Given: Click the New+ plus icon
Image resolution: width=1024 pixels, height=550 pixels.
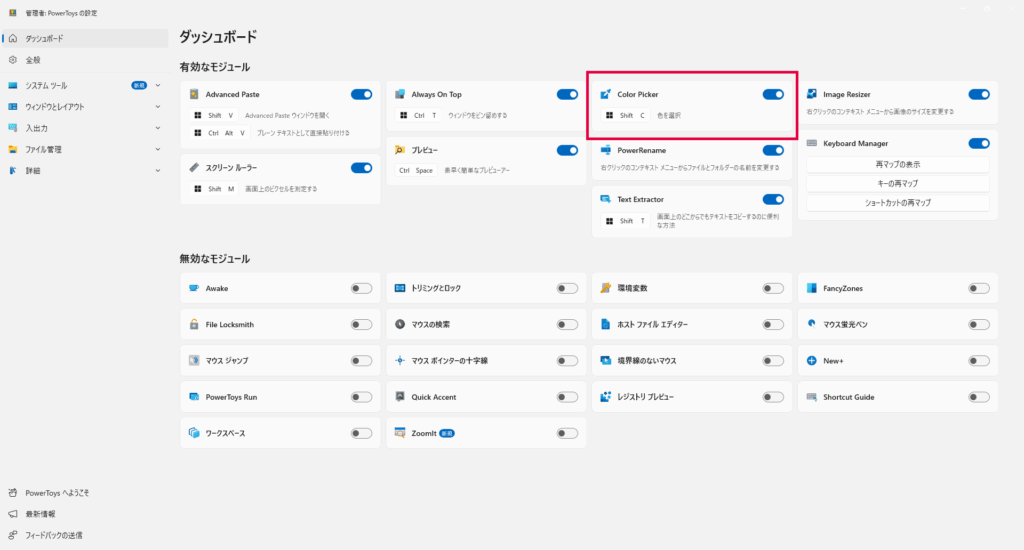Looking at the screenshot, I should [812, 361].
